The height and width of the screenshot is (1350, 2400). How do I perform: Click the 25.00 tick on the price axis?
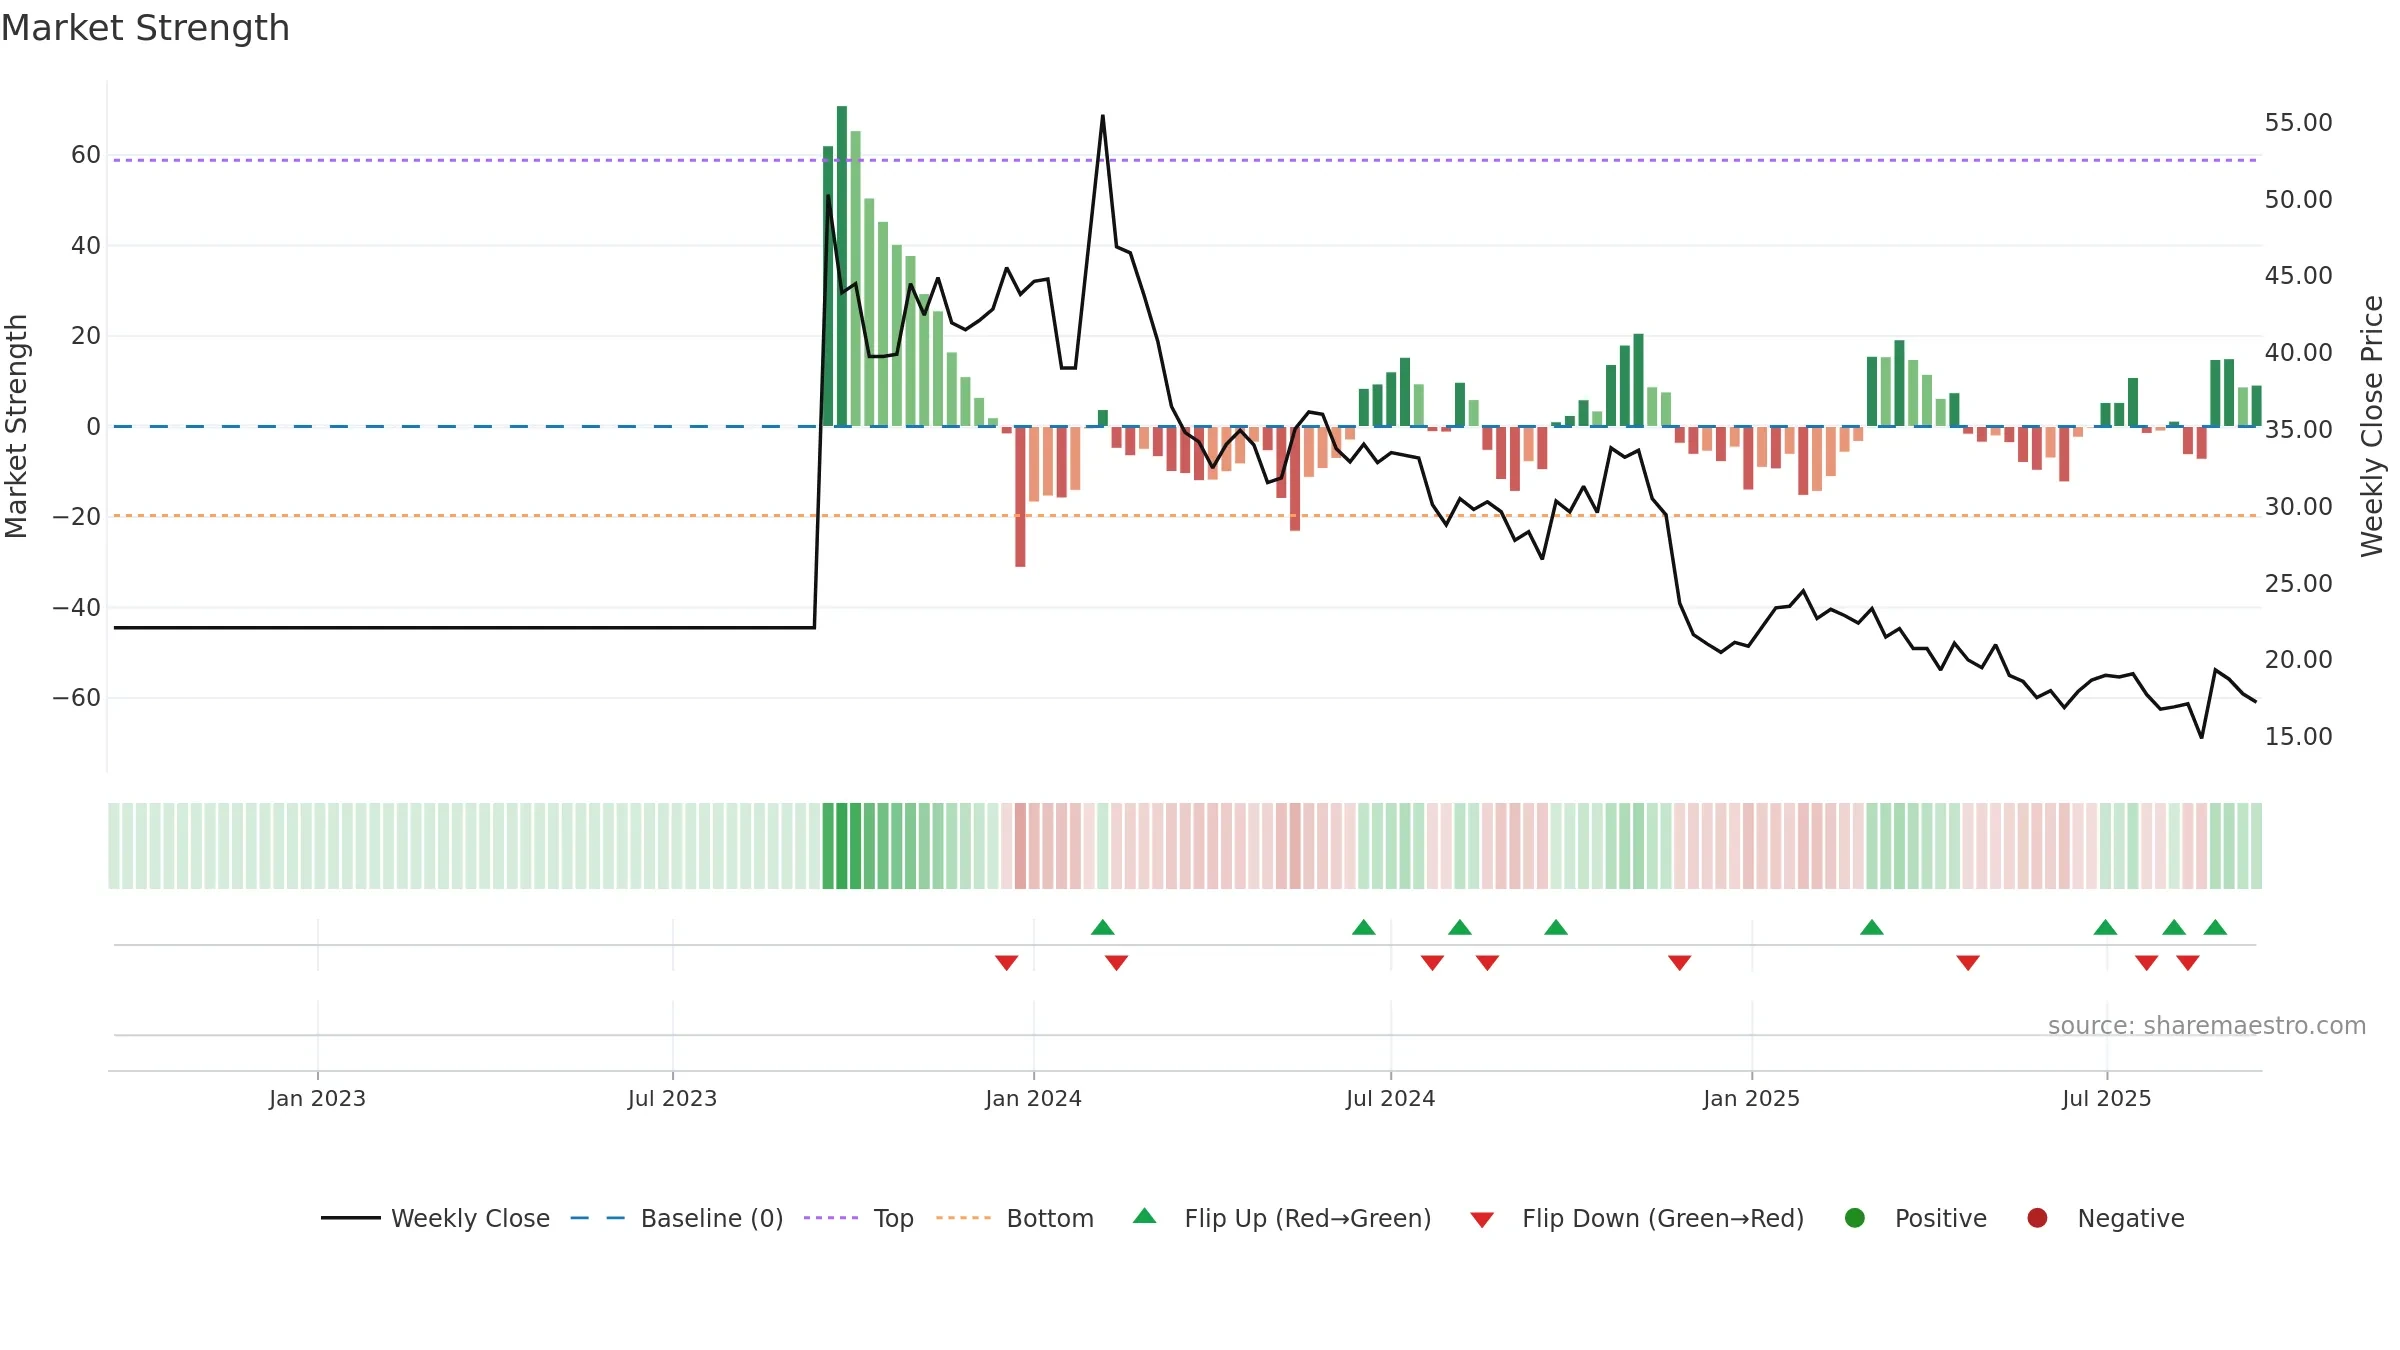pos(2298,584)
